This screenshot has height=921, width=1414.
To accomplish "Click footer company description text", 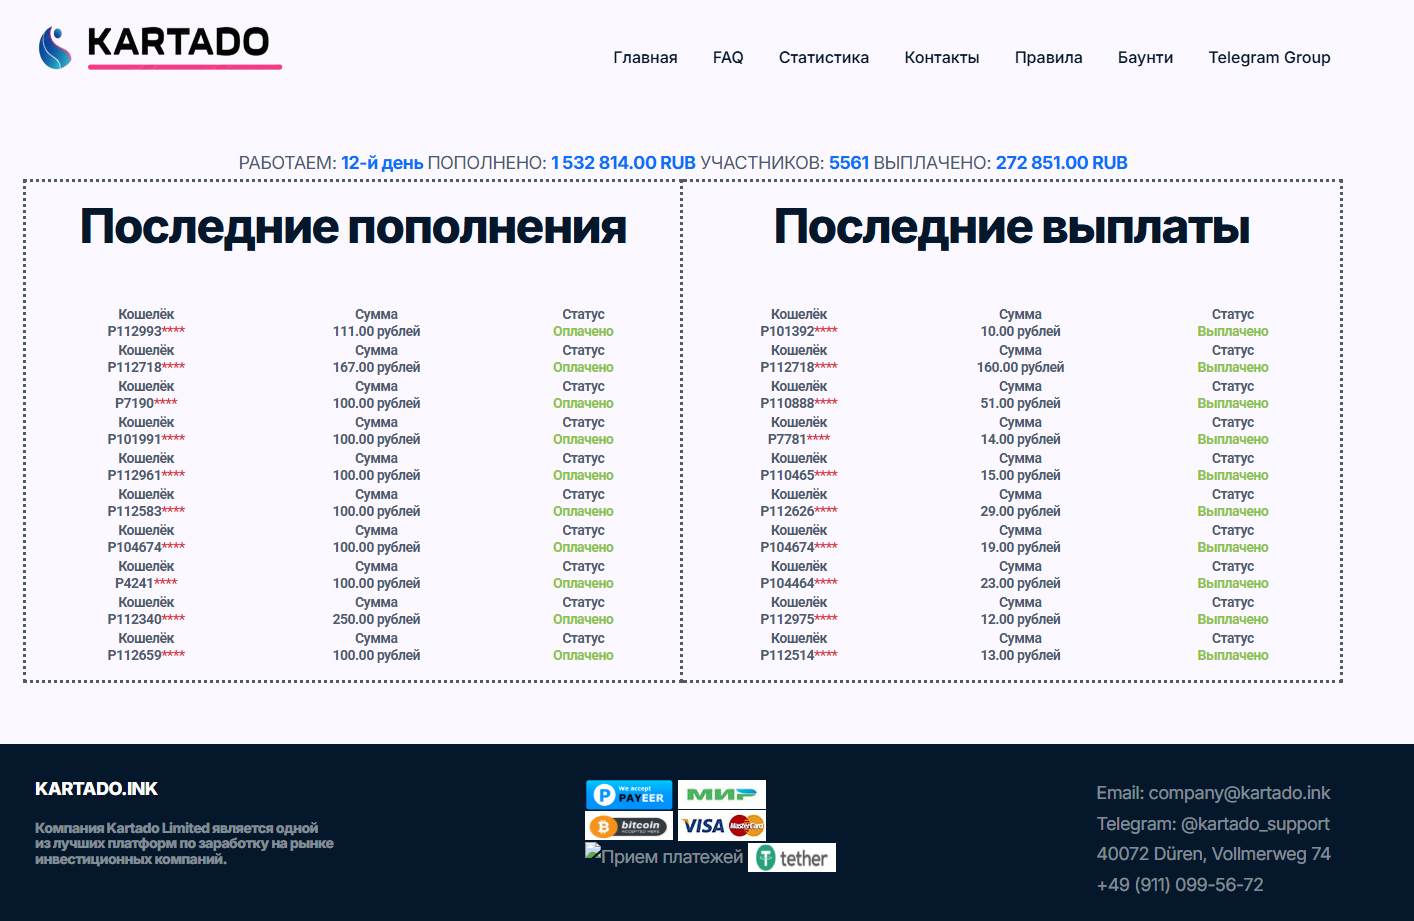I will point(184,843).
